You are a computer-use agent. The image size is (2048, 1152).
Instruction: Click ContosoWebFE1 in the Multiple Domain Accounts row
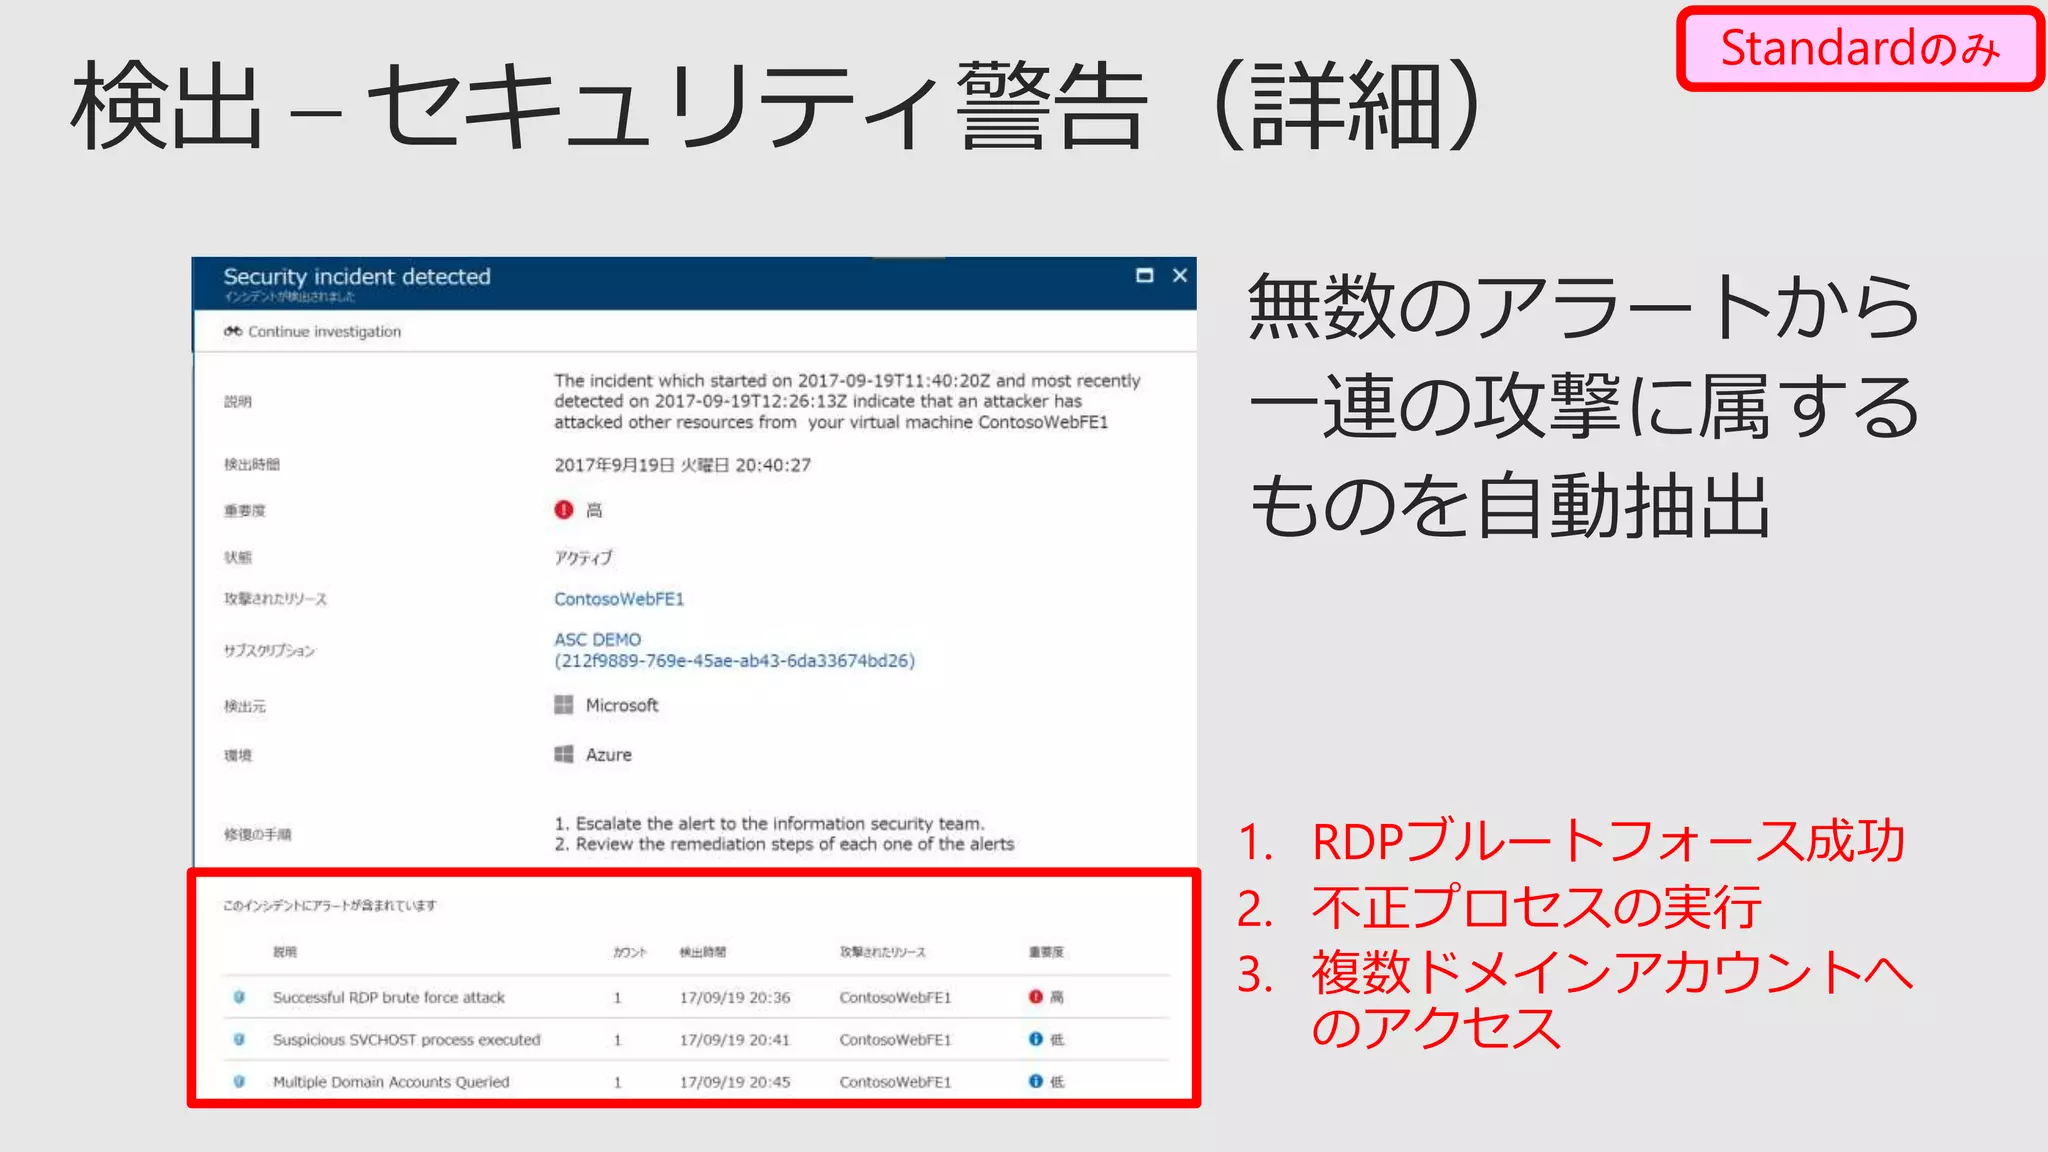896,1082
